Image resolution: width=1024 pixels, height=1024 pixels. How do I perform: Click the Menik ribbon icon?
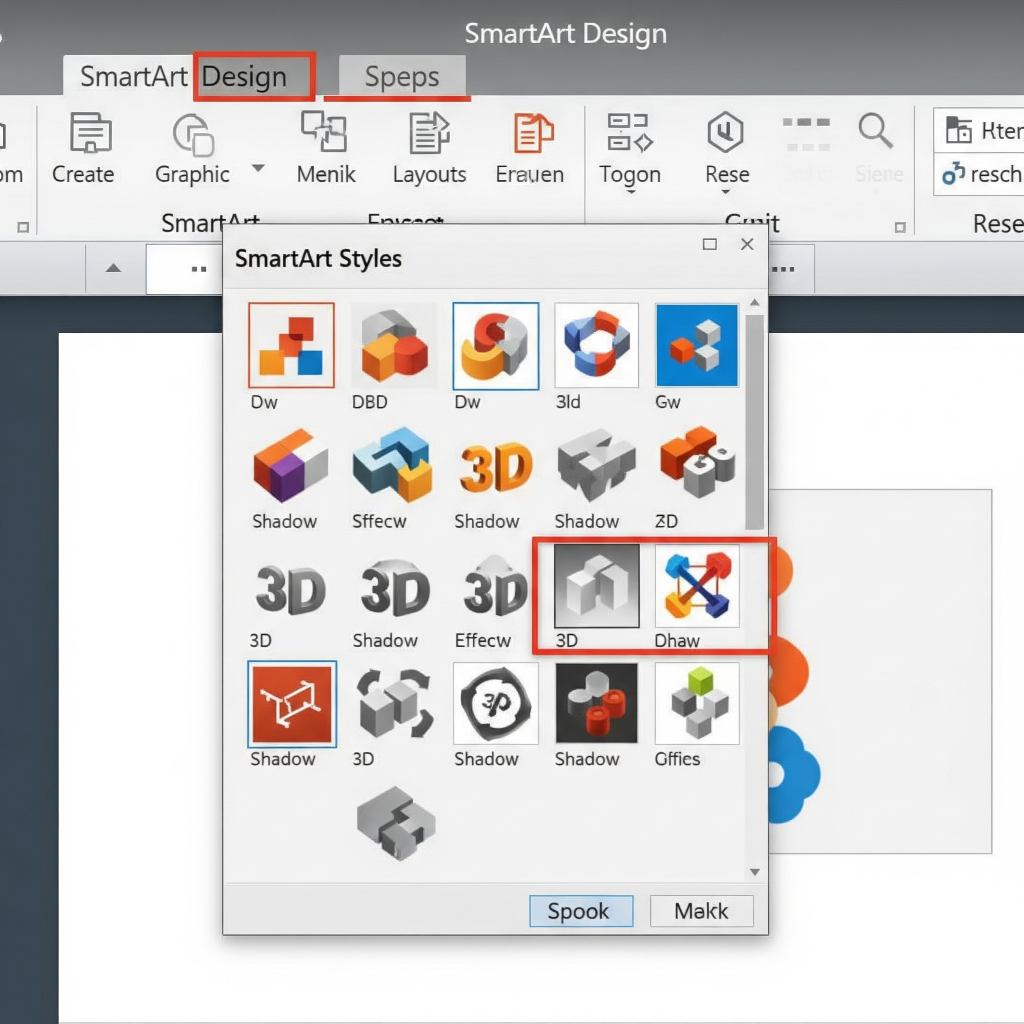click(325, 134)
